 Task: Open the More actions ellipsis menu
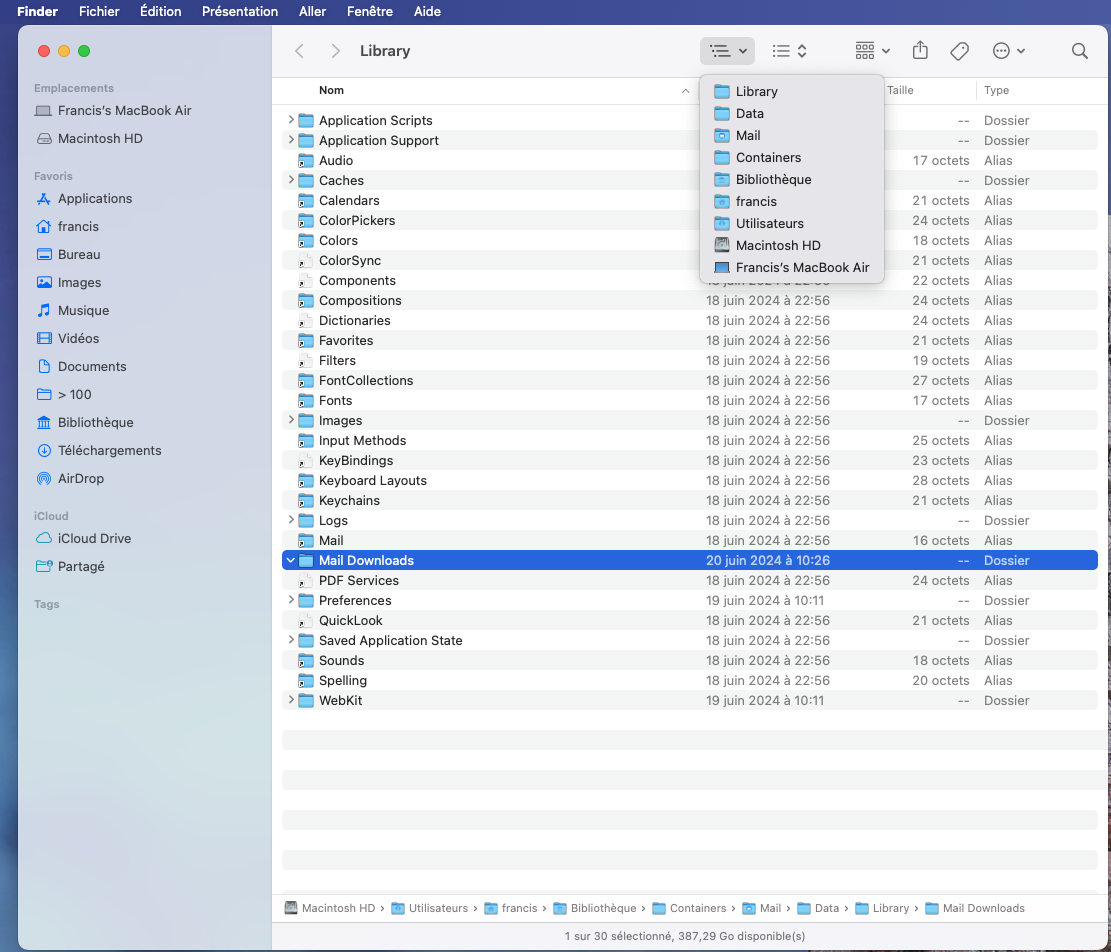(x=1008, y=51)
